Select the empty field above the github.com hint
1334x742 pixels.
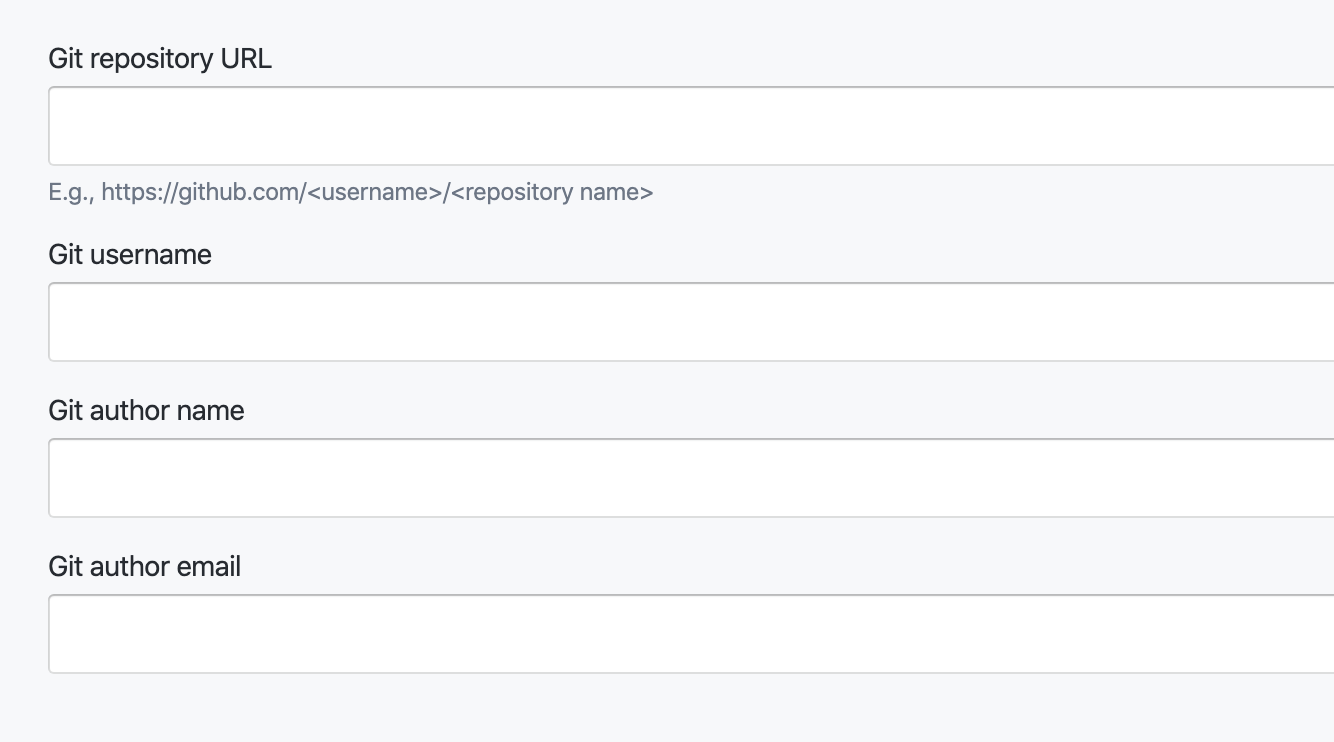(691, 126)
